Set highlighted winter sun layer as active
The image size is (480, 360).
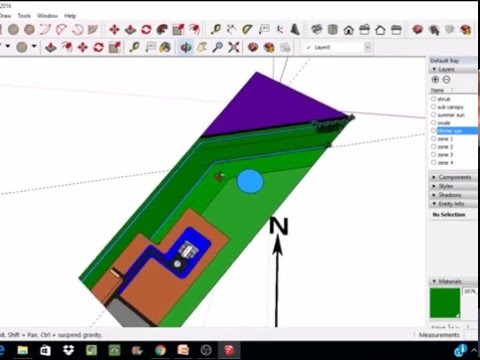pos(433,131)
